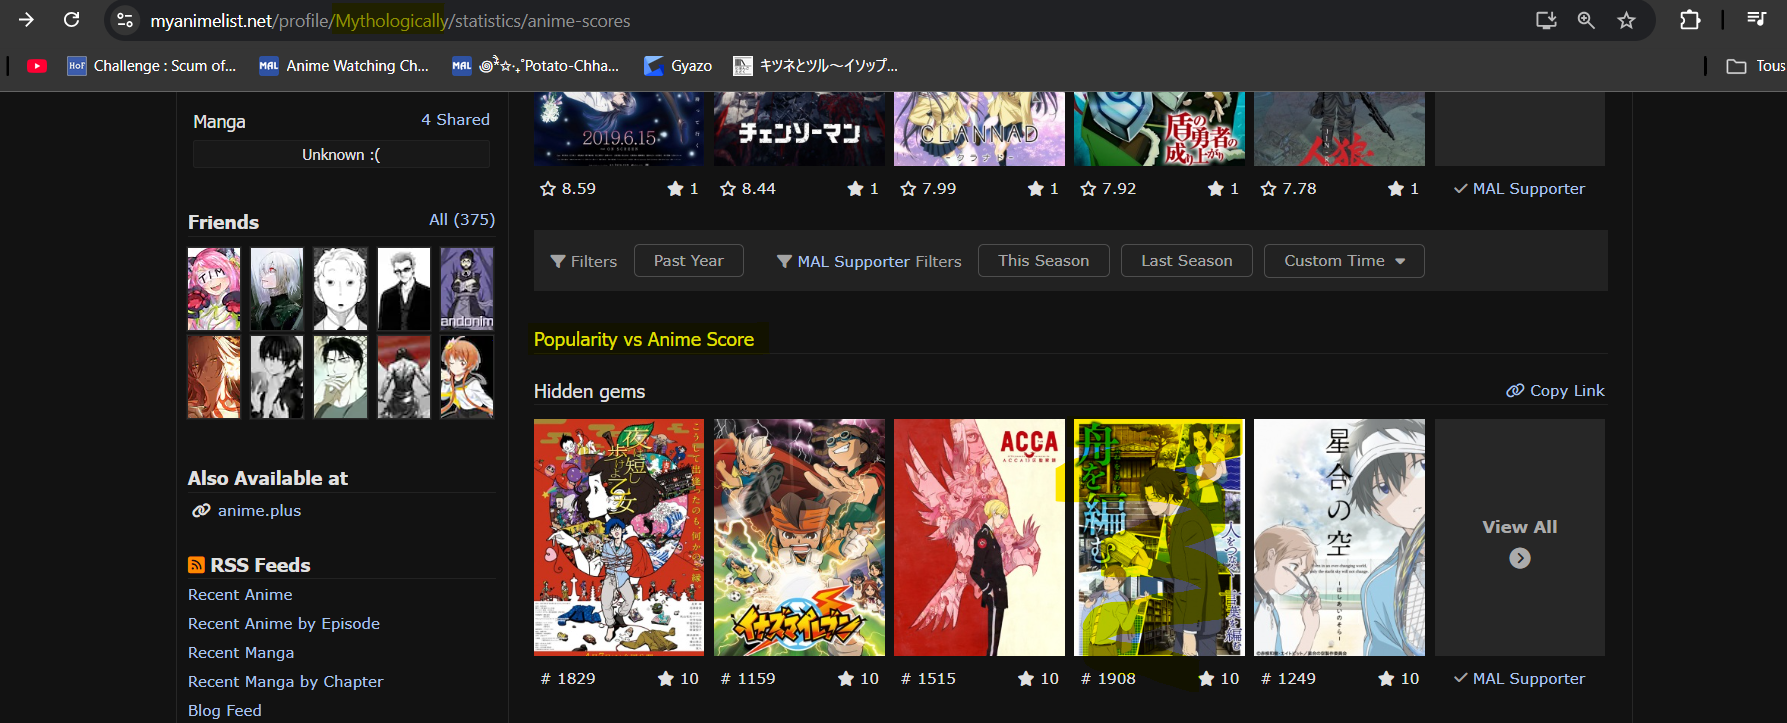This screenshot has height=723, width=1787.
Task: Open the Challenge : Scum of... bookmark
Action: pos(152,66)
